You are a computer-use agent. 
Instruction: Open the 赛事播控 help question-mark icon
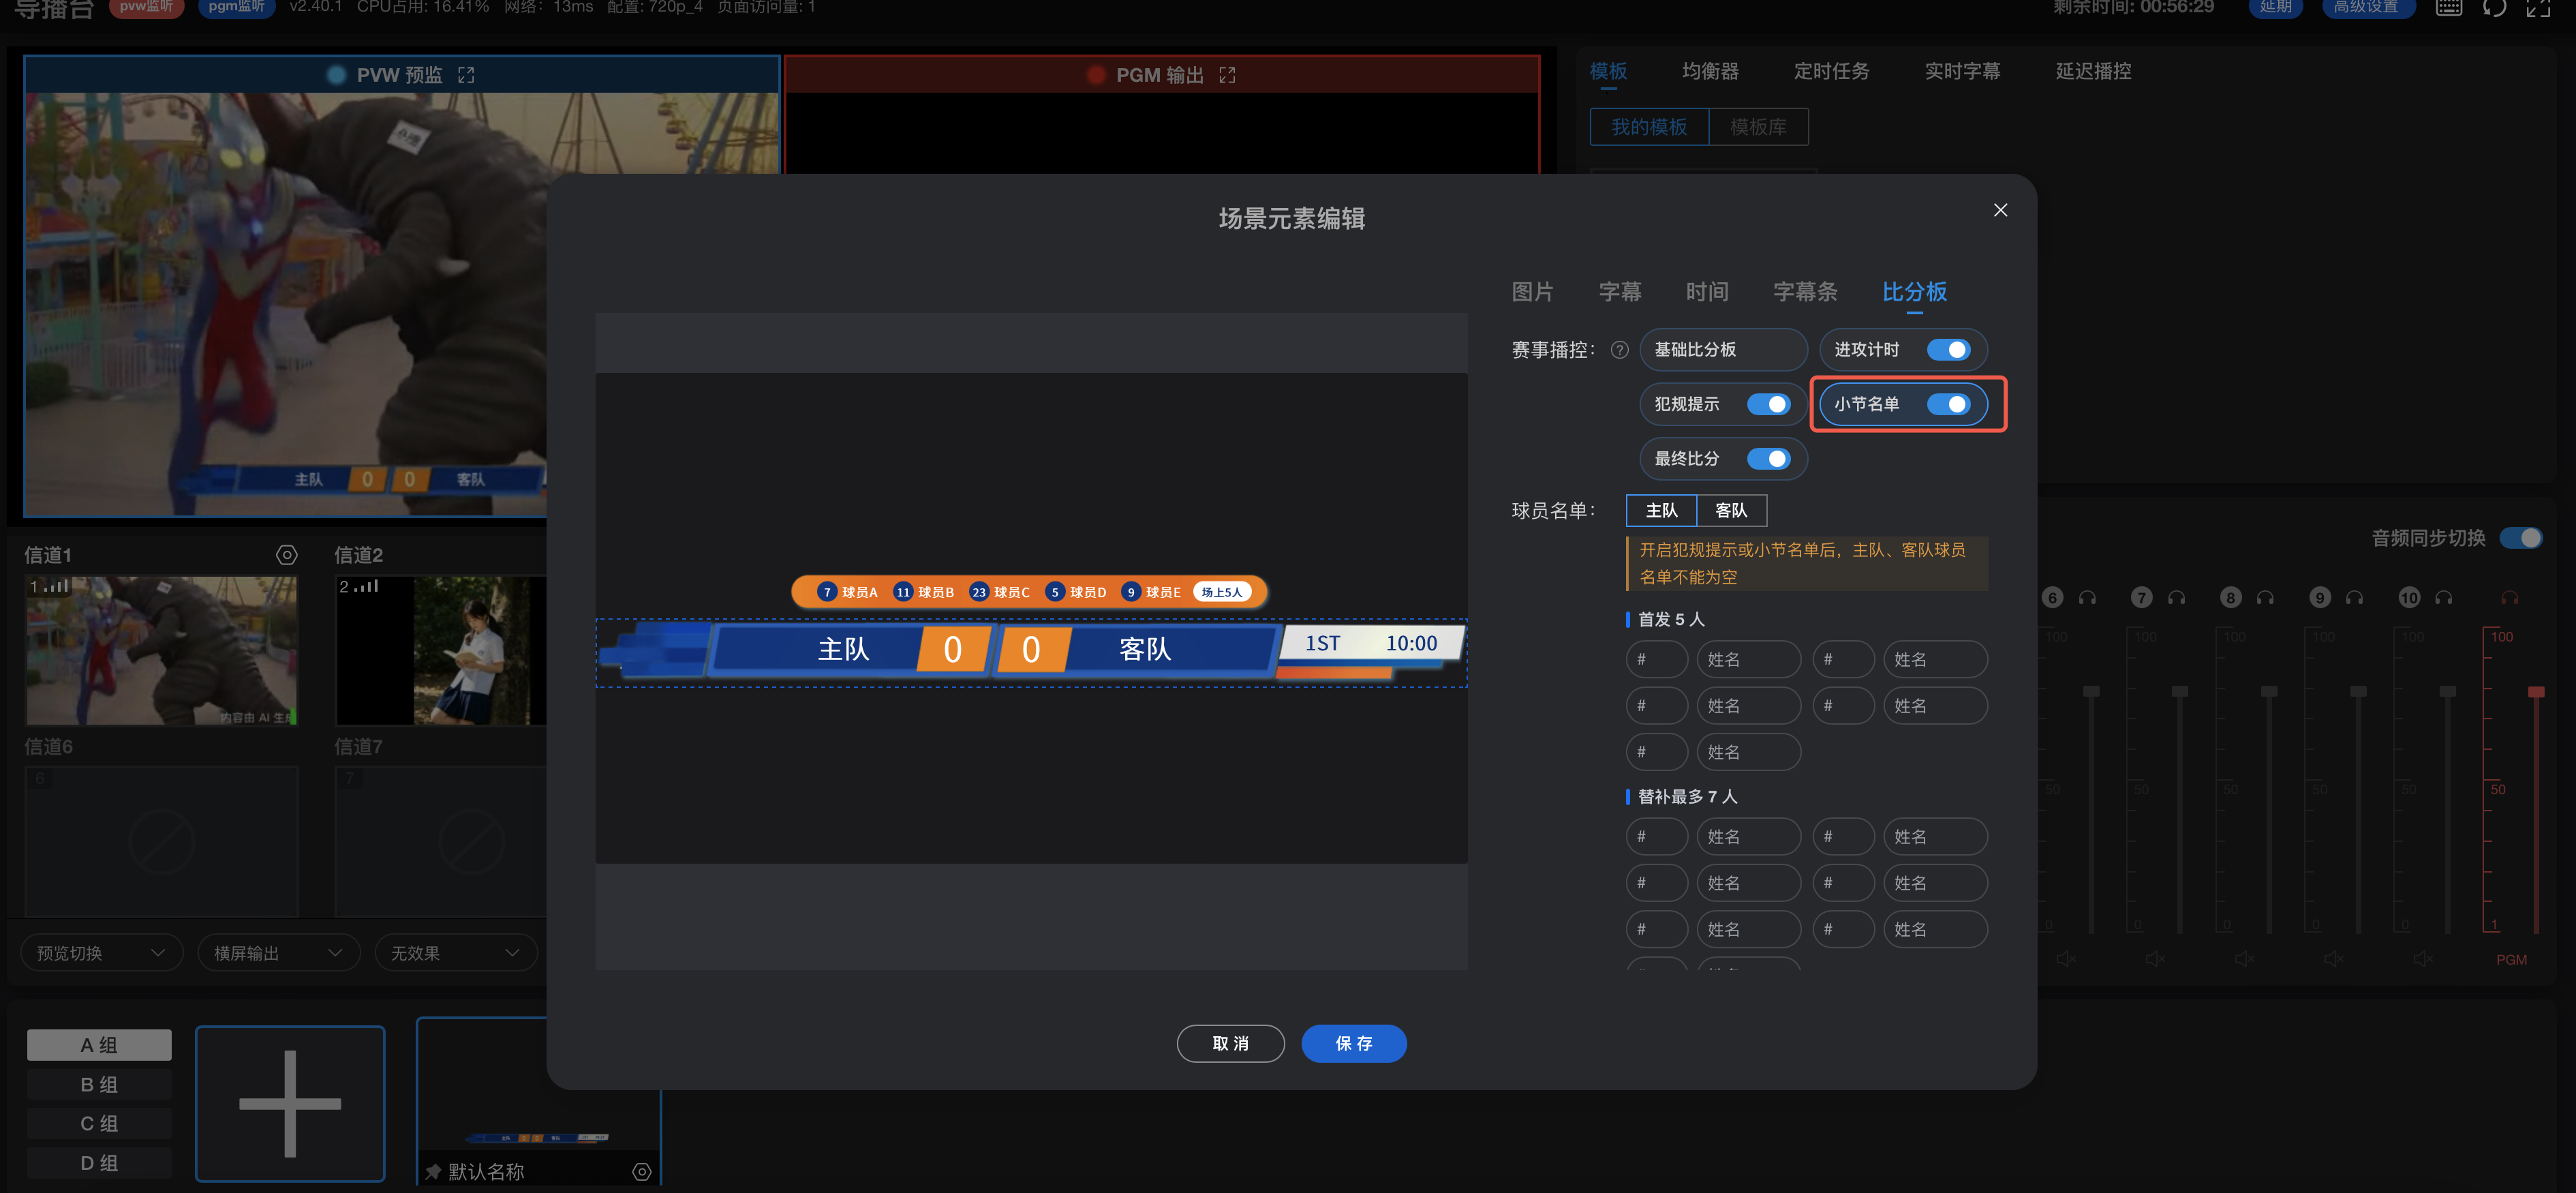coord(1620,350)
